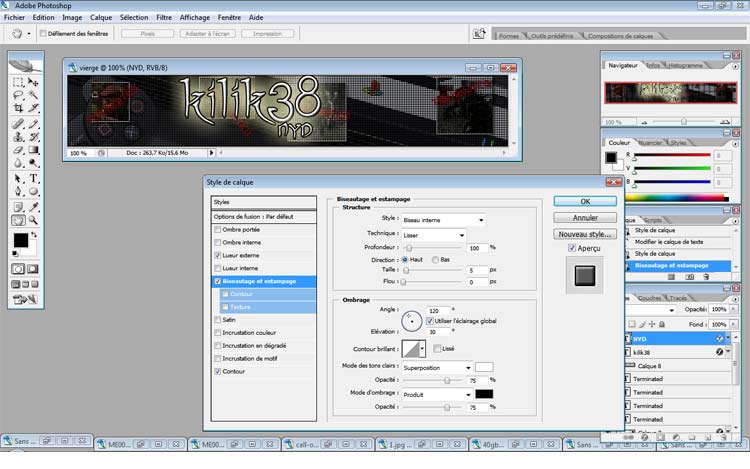
Task: Open Mode d'ombrage dropdown showing Produit
Action: [x=437, y=394]
